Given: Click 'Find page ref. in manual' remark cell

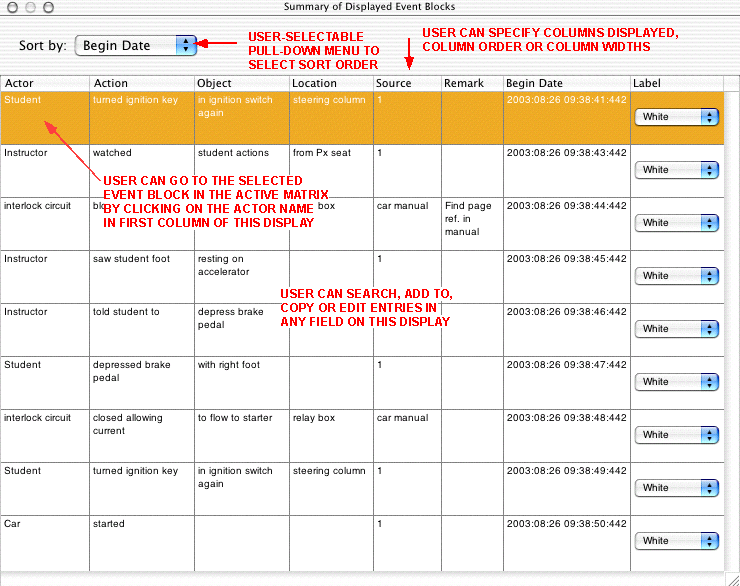Looking at the screenshot, I should pyautogui.click(x=472, y=224).
